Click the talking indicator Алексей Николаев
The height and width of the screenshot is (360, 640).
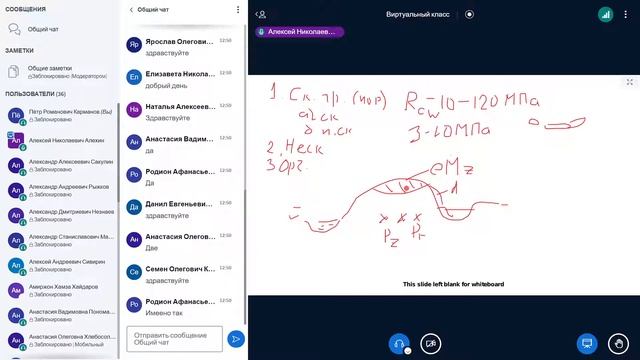(299, 32)
